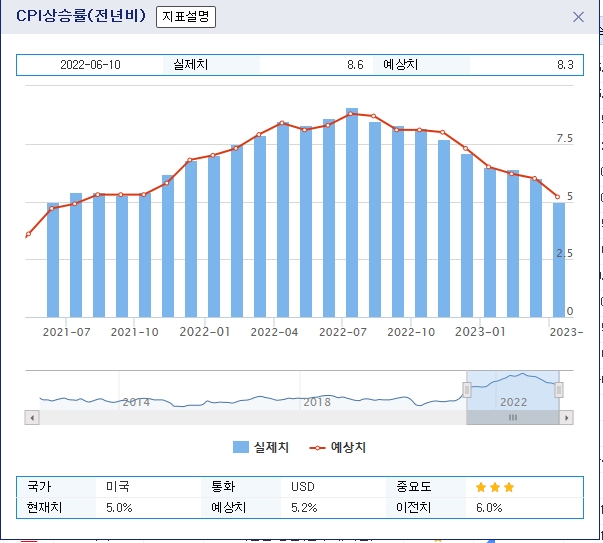Click the 2022 label in navigator selection
This screenshot has width=603, height=543.
pyautogui.click(x=513, y=402)
